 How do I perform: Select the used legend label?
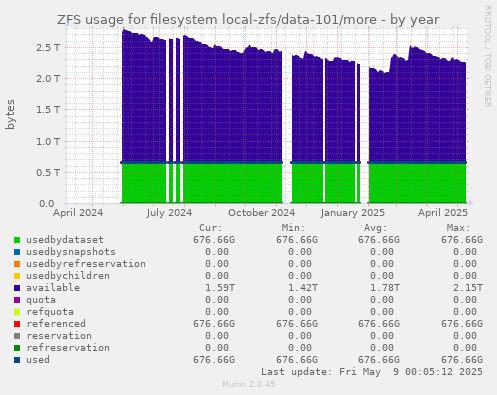[x=38, y=360]
